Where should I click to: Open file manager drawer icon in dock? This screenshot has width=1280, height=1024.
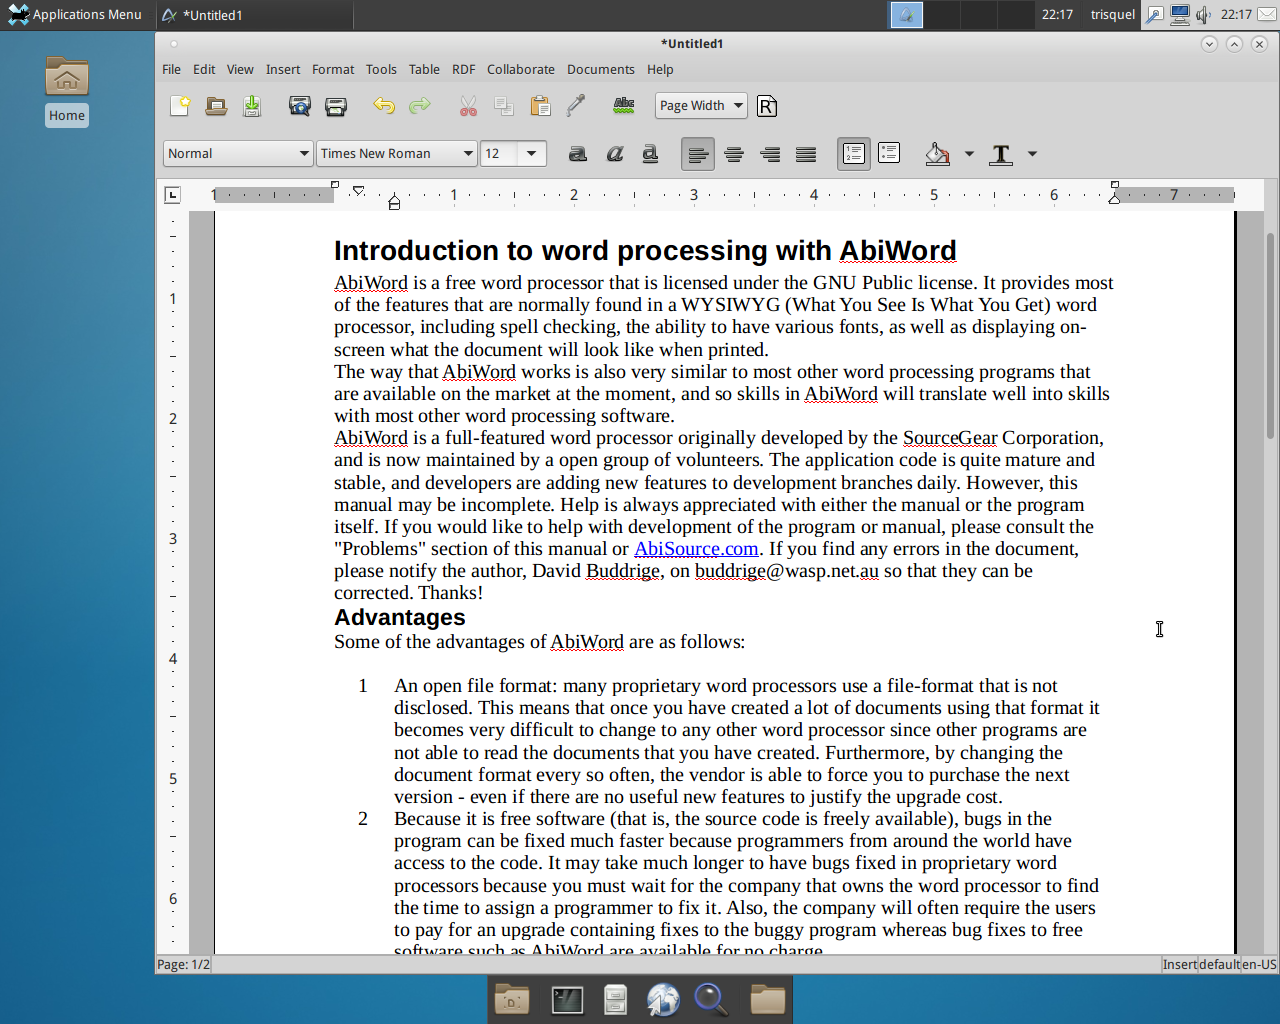(x=615, y=1000)
